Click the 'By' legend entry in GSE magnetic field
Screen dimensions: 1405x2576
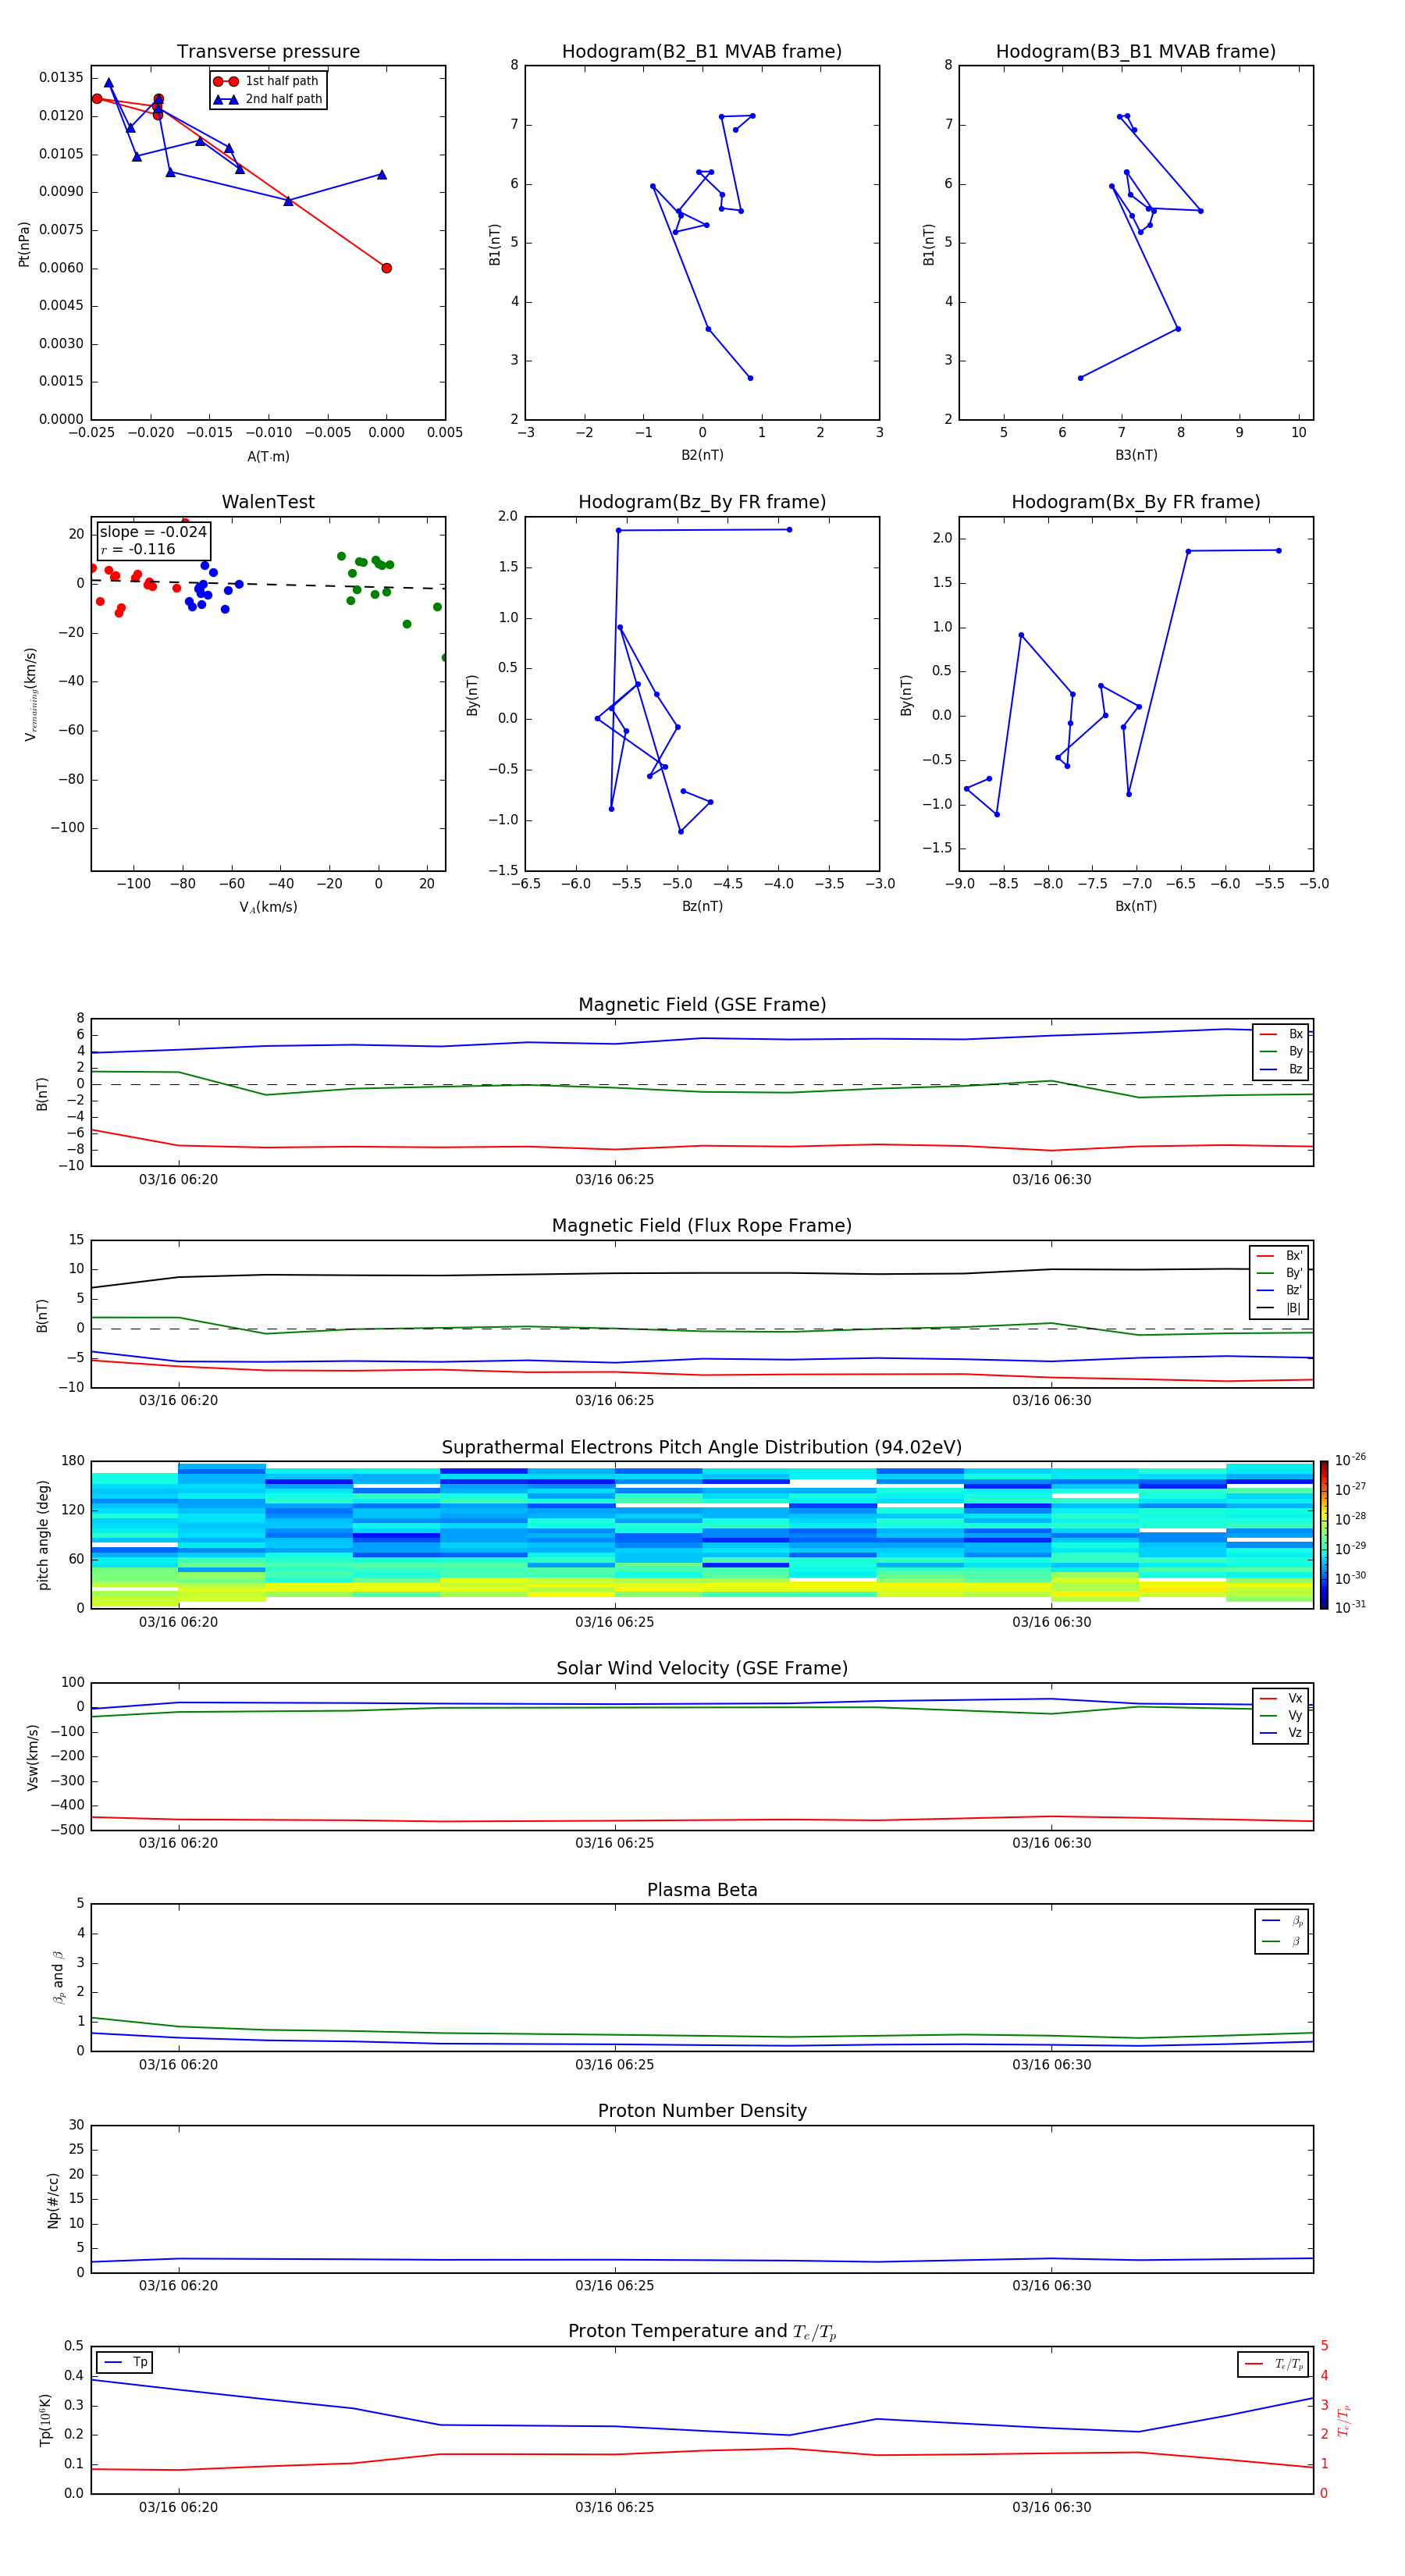(1281, 1051)
